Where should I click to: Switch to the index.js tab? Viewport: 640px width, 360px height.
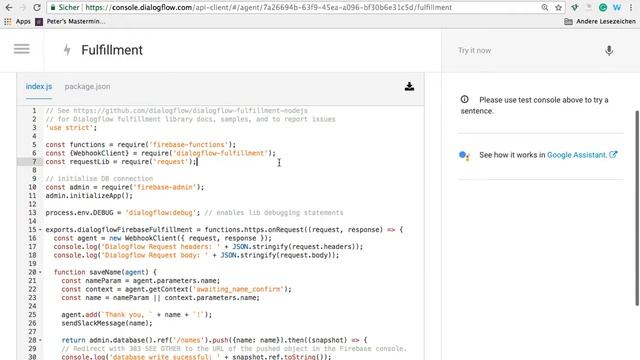click(x=39, y=87)
